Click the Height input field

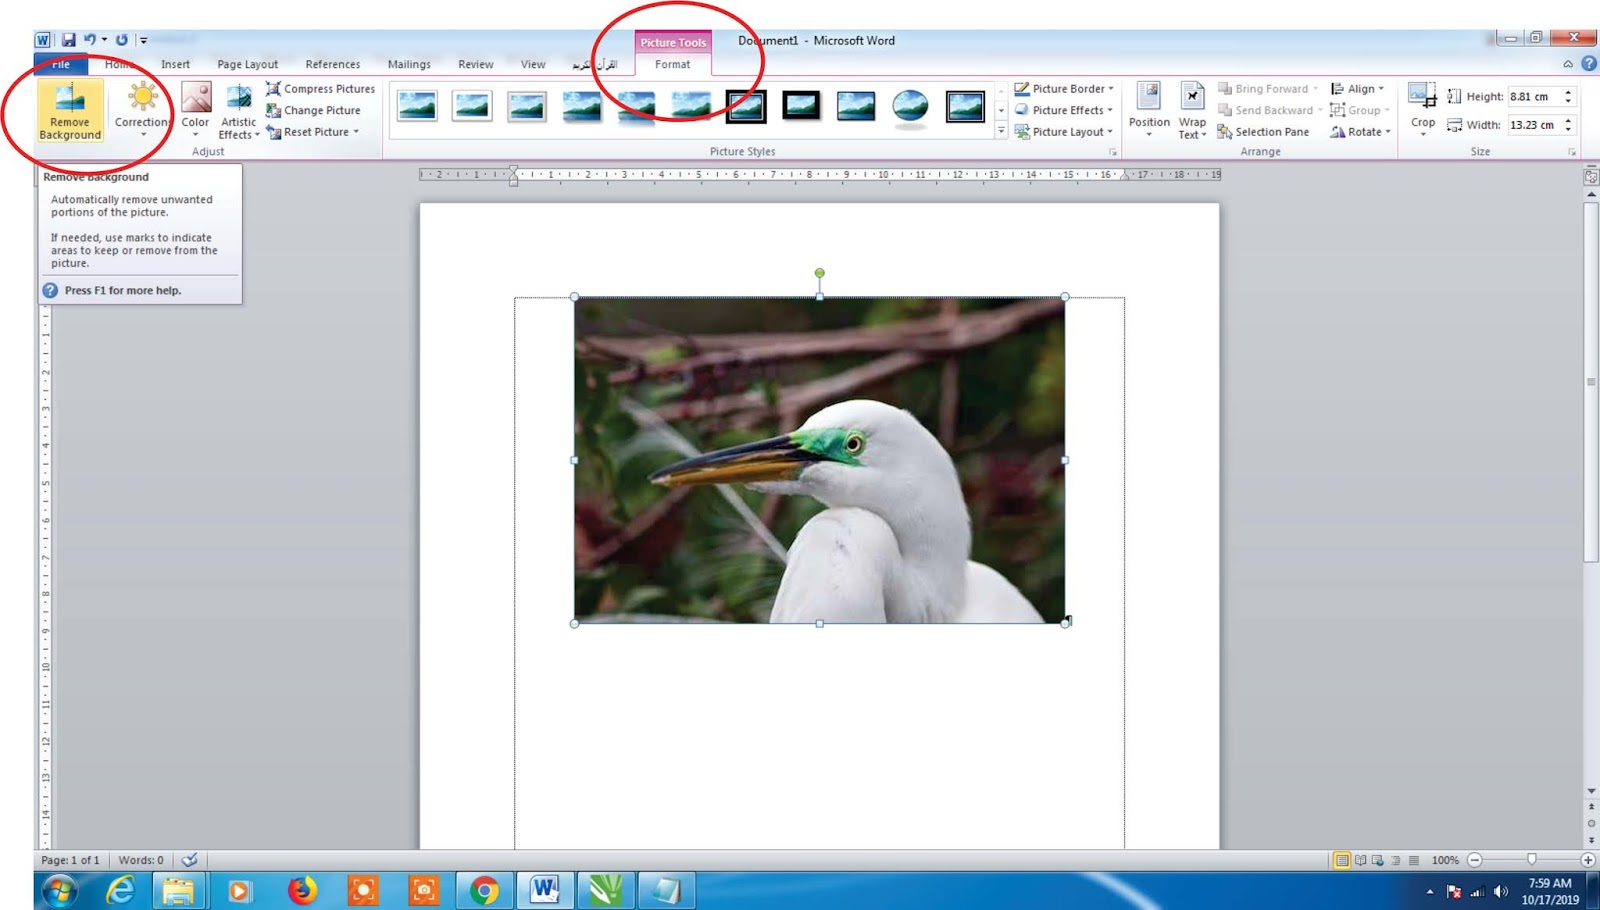click(x=1532, y=97)
